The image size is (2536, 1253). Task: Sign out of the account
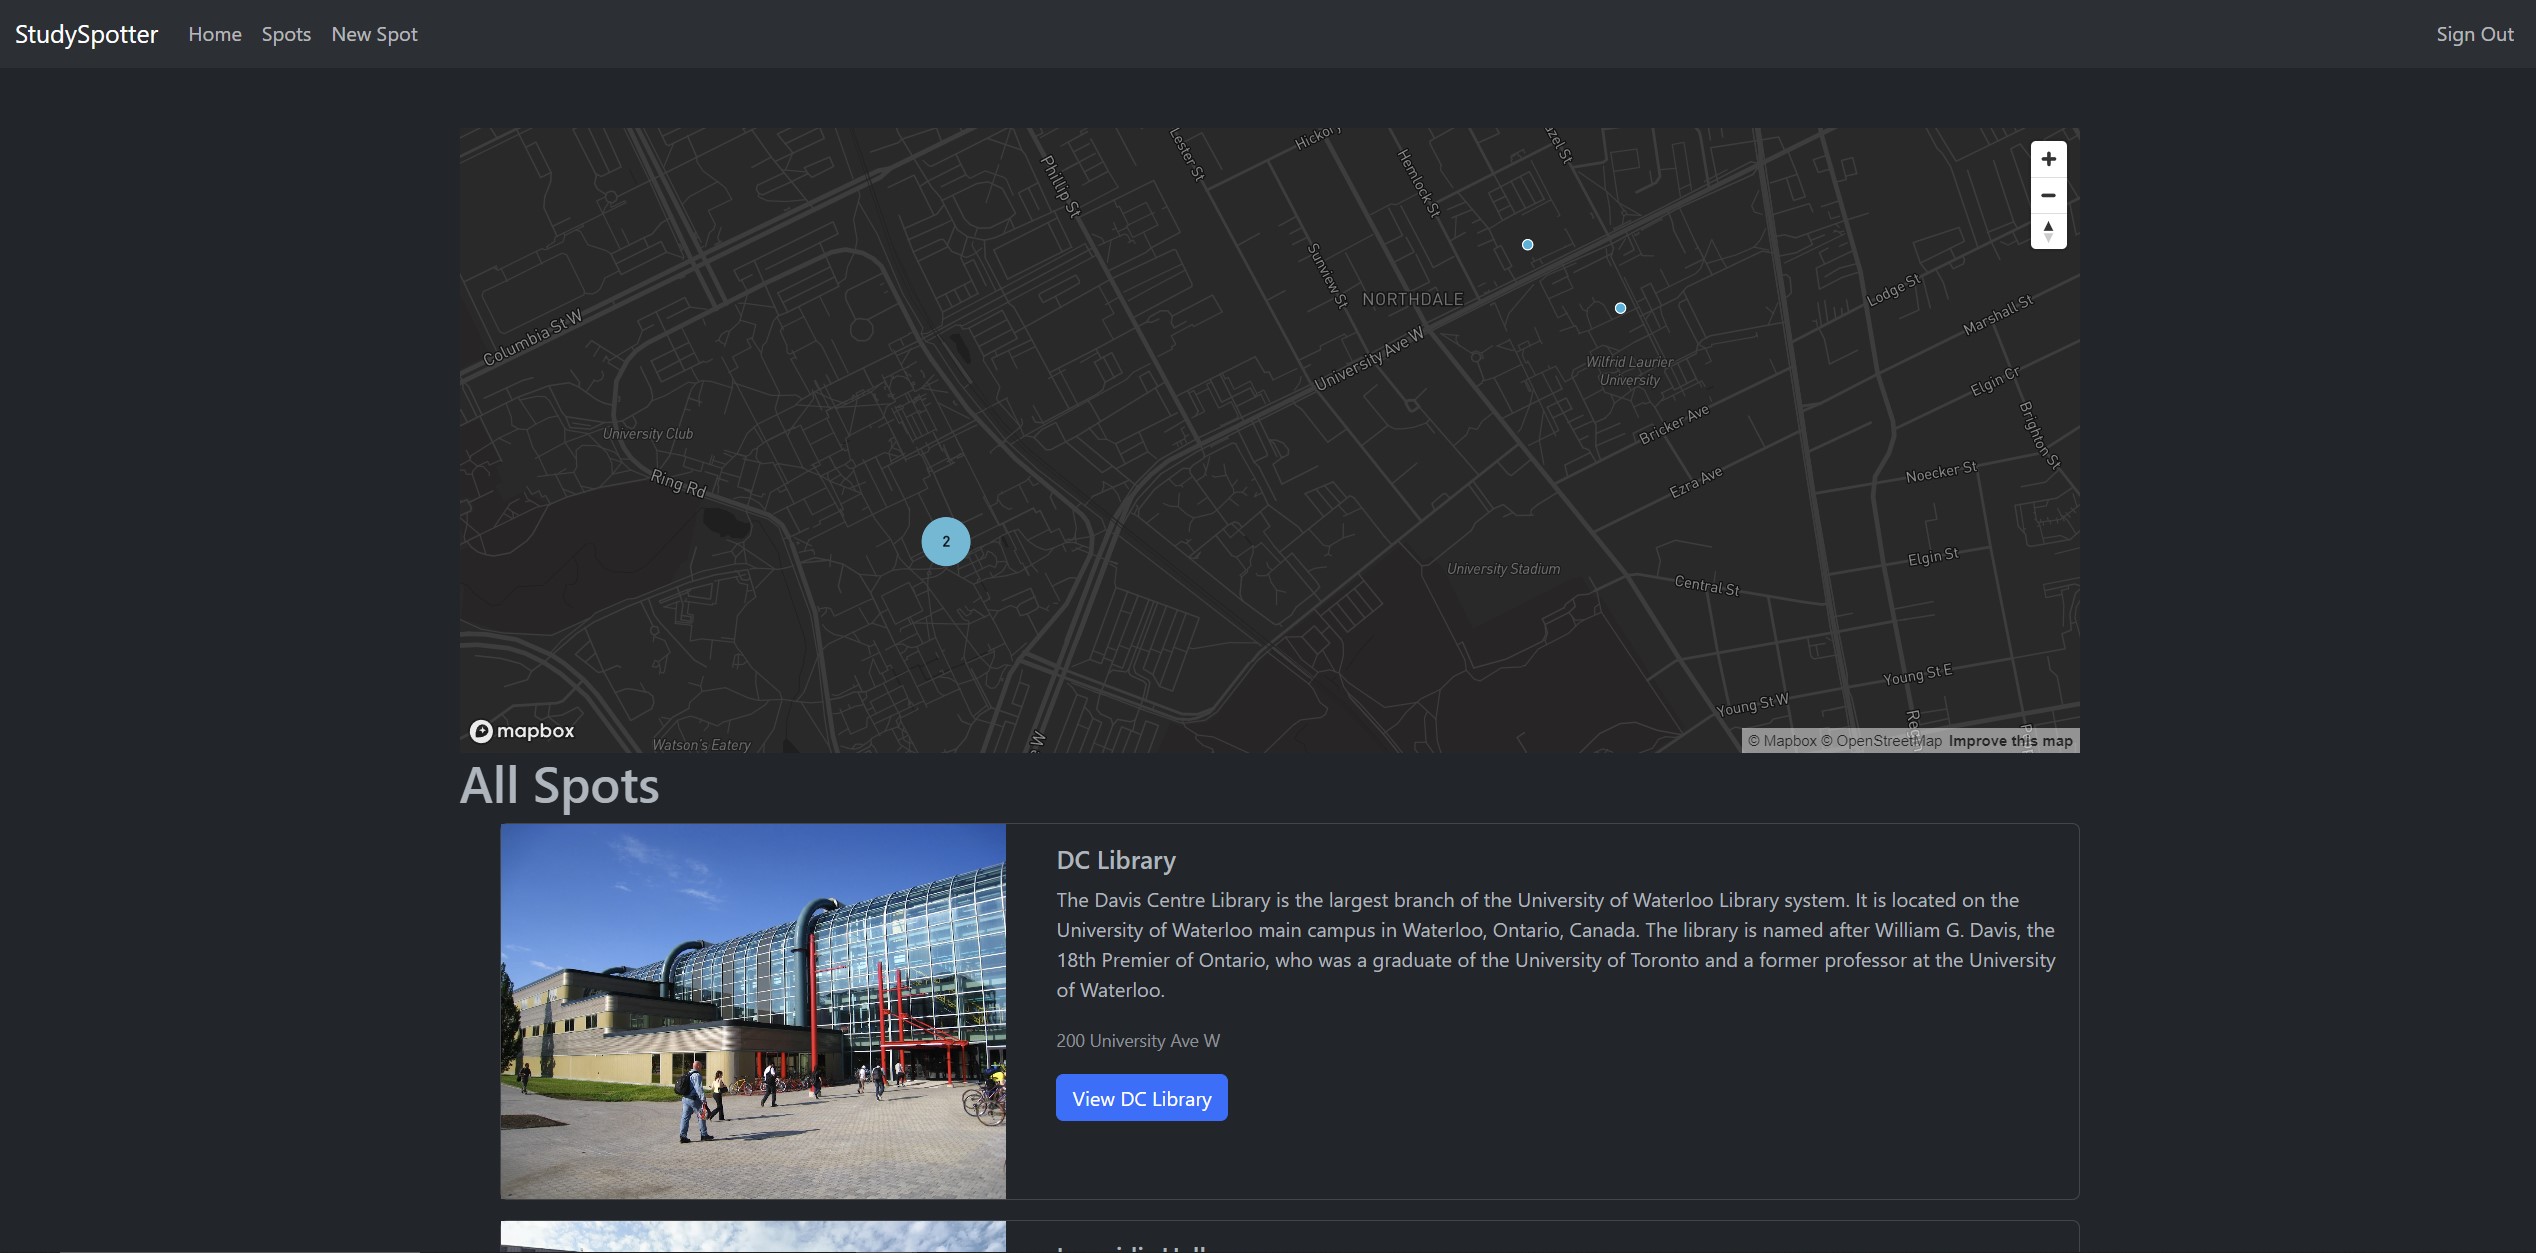point(2474,34)
